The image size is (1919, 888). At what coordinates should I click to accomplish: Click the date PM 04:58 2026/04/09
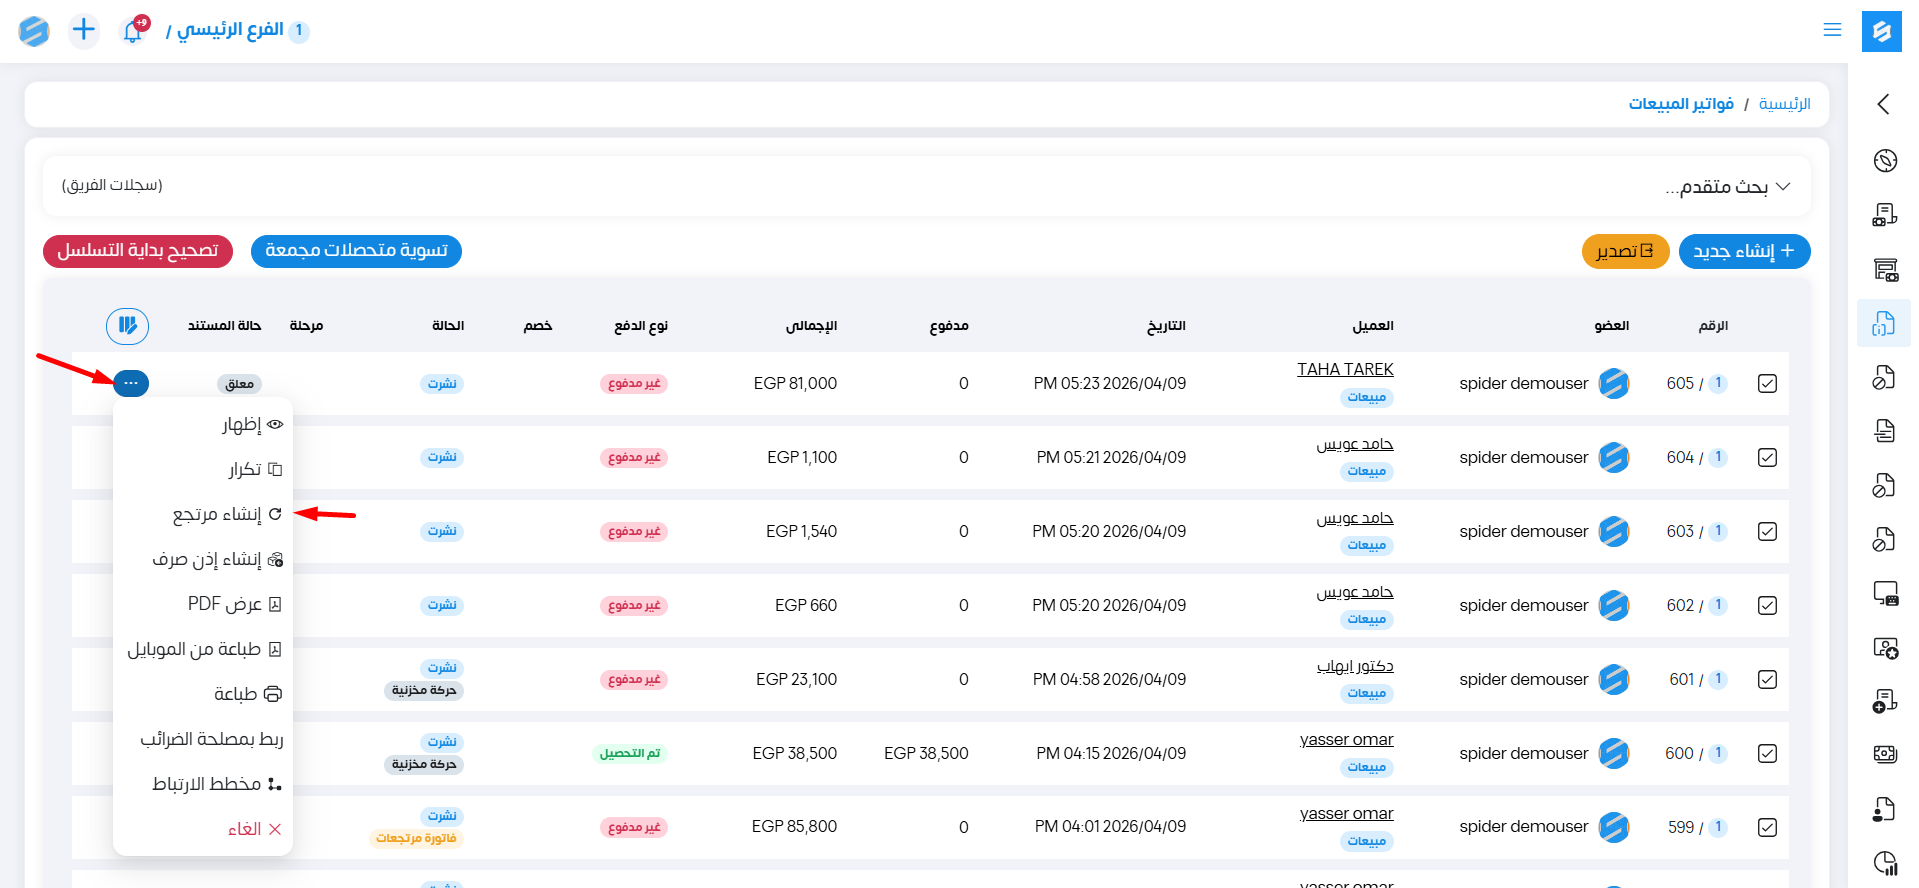point(1110,679)
